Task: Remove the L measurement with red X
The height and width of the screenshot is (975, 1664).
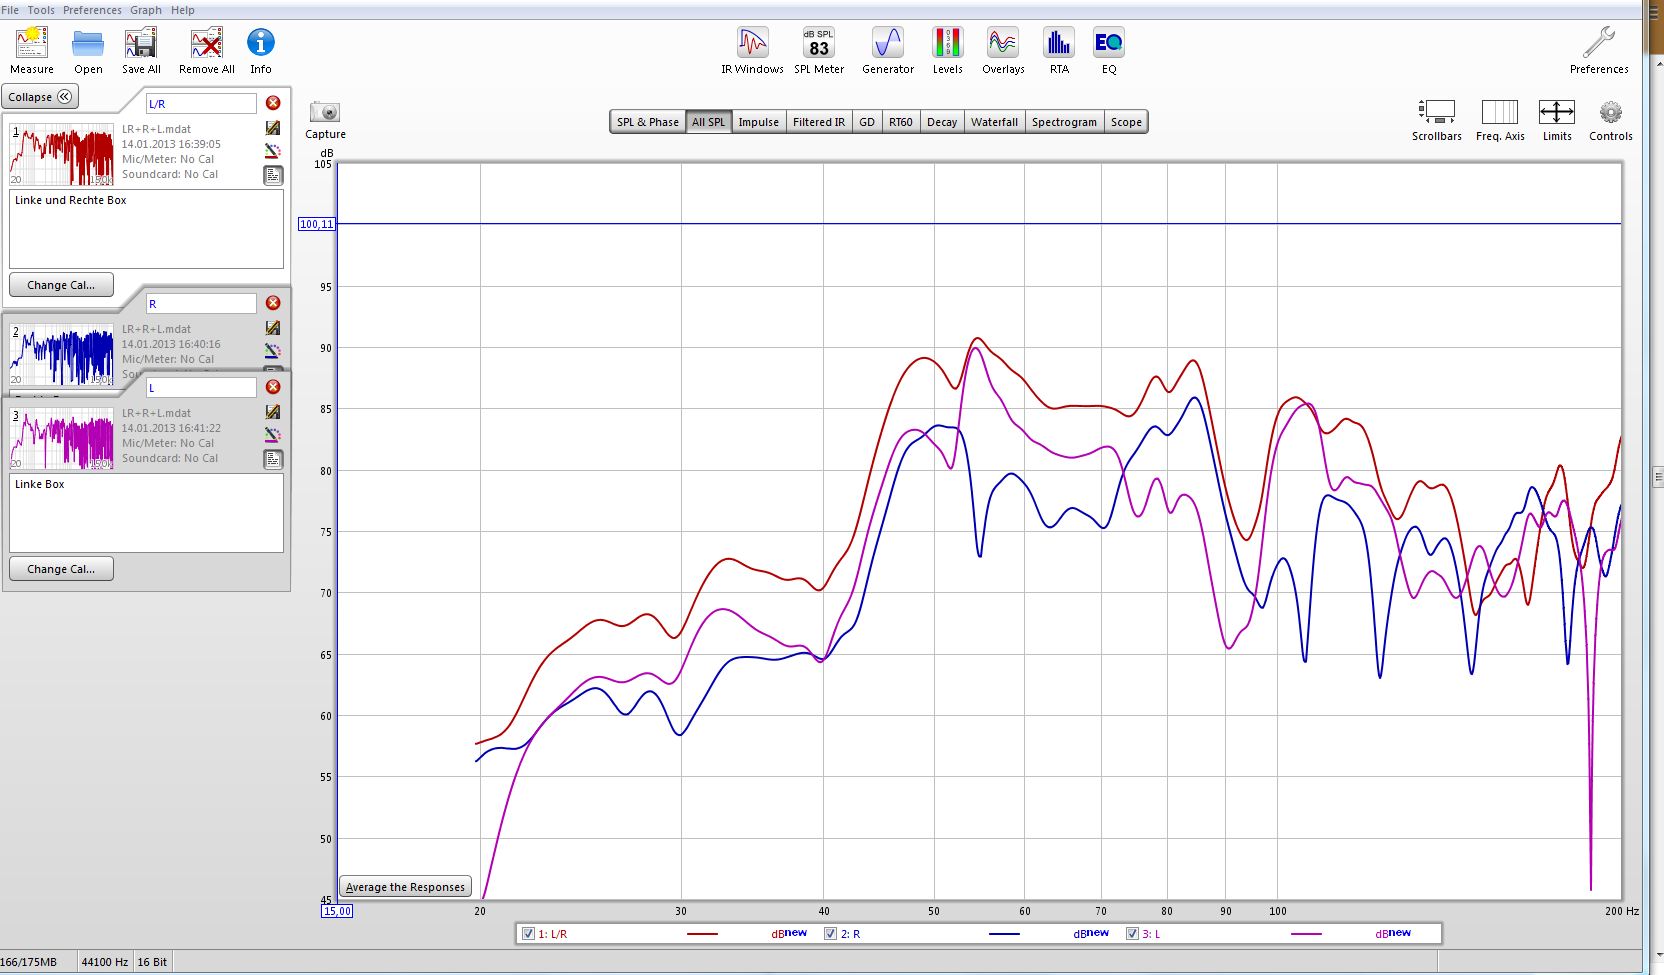Action: [273, 387]
